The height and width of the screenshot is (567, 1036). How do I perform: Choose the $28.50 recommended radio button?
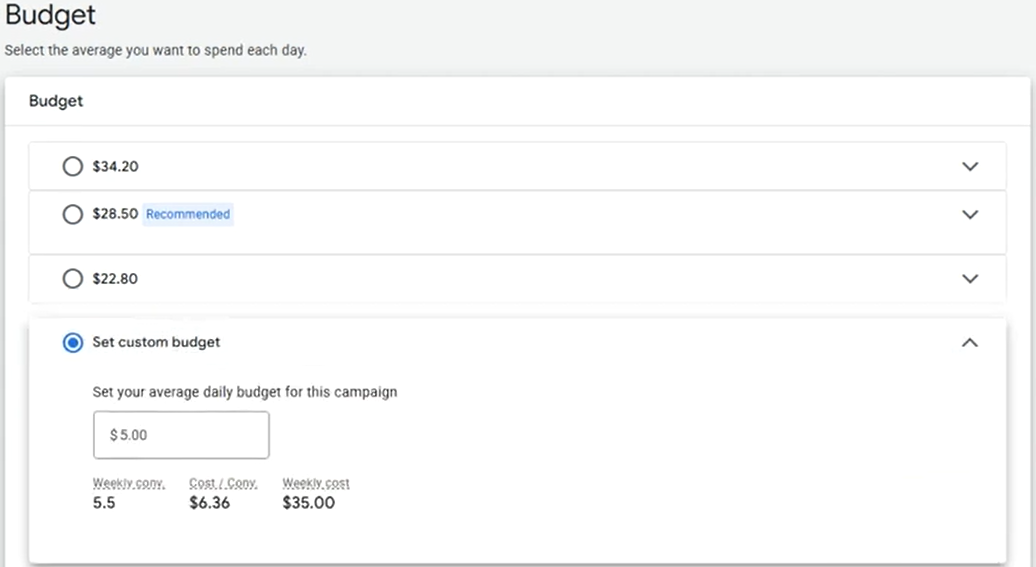[x=72, y=214]
